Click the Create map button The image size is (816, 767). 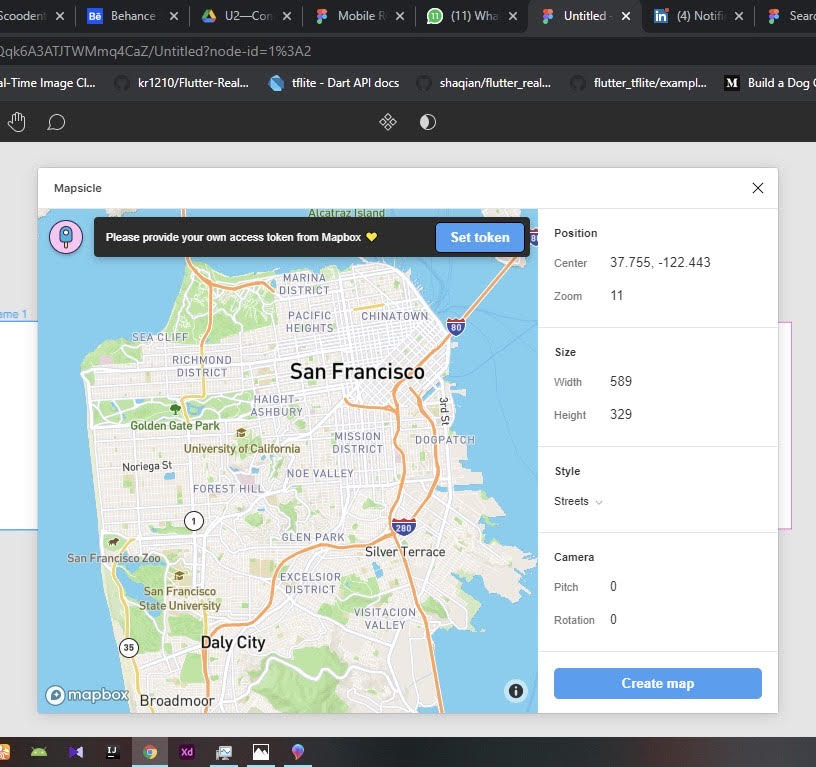point(657,683)
